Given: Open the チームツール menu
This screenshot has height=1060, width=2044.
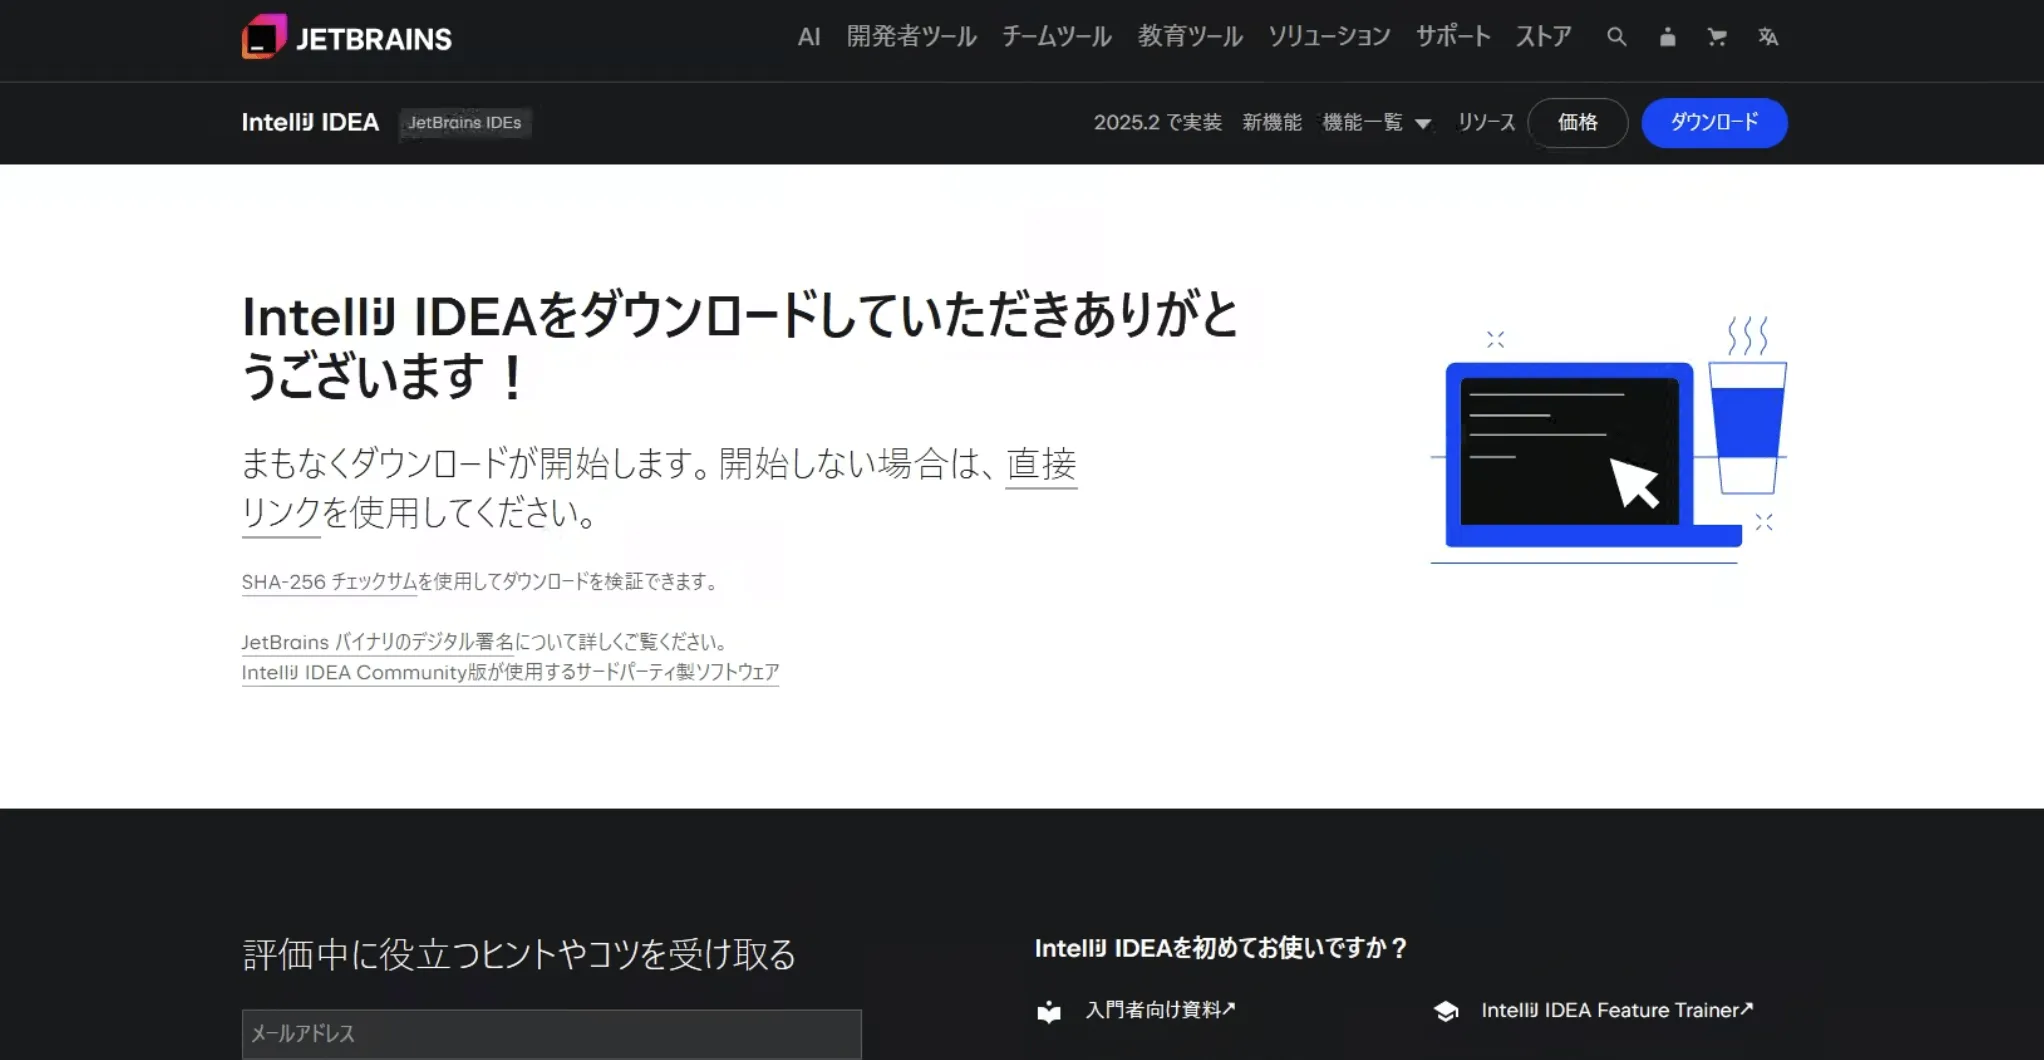Looking at the screenshot, I should 1057,37.
